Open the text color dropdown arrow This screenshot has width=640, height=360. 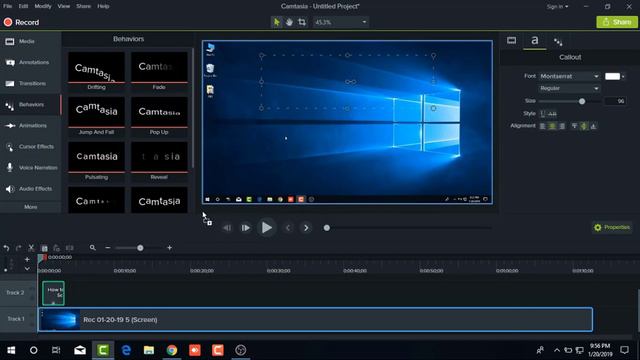pos(623,77)
